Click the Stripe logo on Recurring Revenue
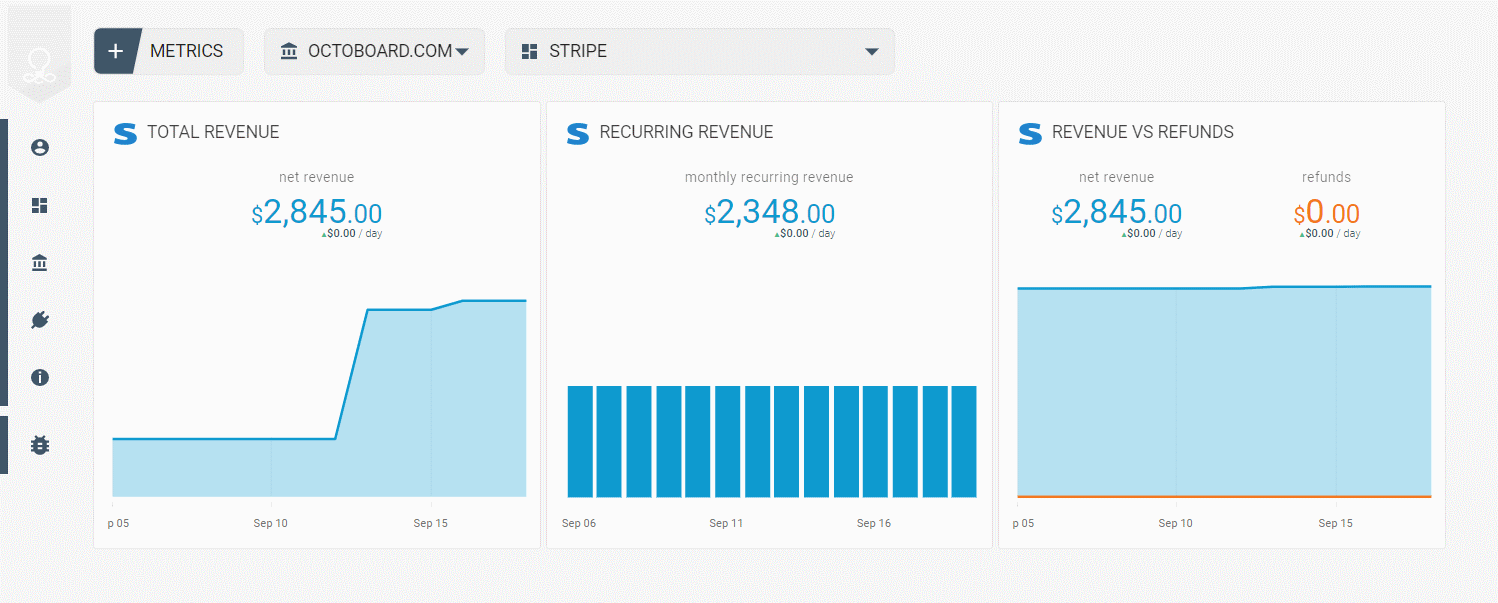Screen dimensions: 1498x603 pyautogui.click(x=578, y=133)
